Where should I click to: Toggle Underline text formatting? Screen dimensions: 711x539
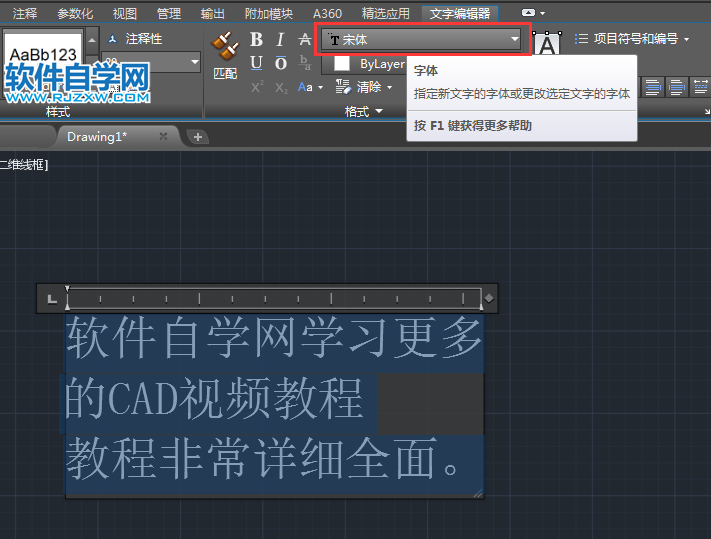pyautogui.click(x=256, y=63)
